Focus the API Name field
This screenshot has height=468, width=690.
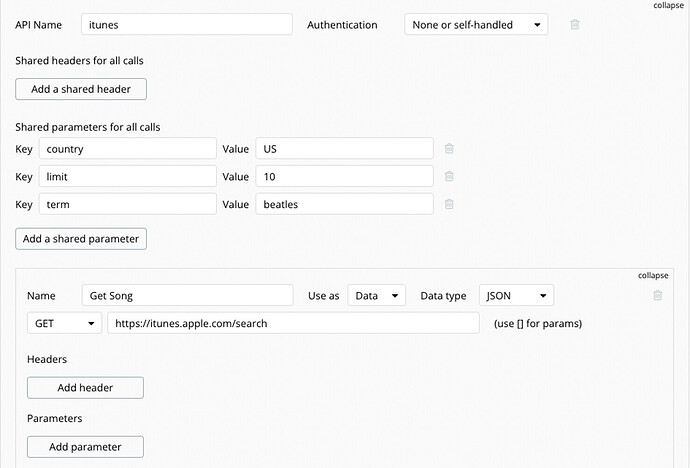coord(186,25)
